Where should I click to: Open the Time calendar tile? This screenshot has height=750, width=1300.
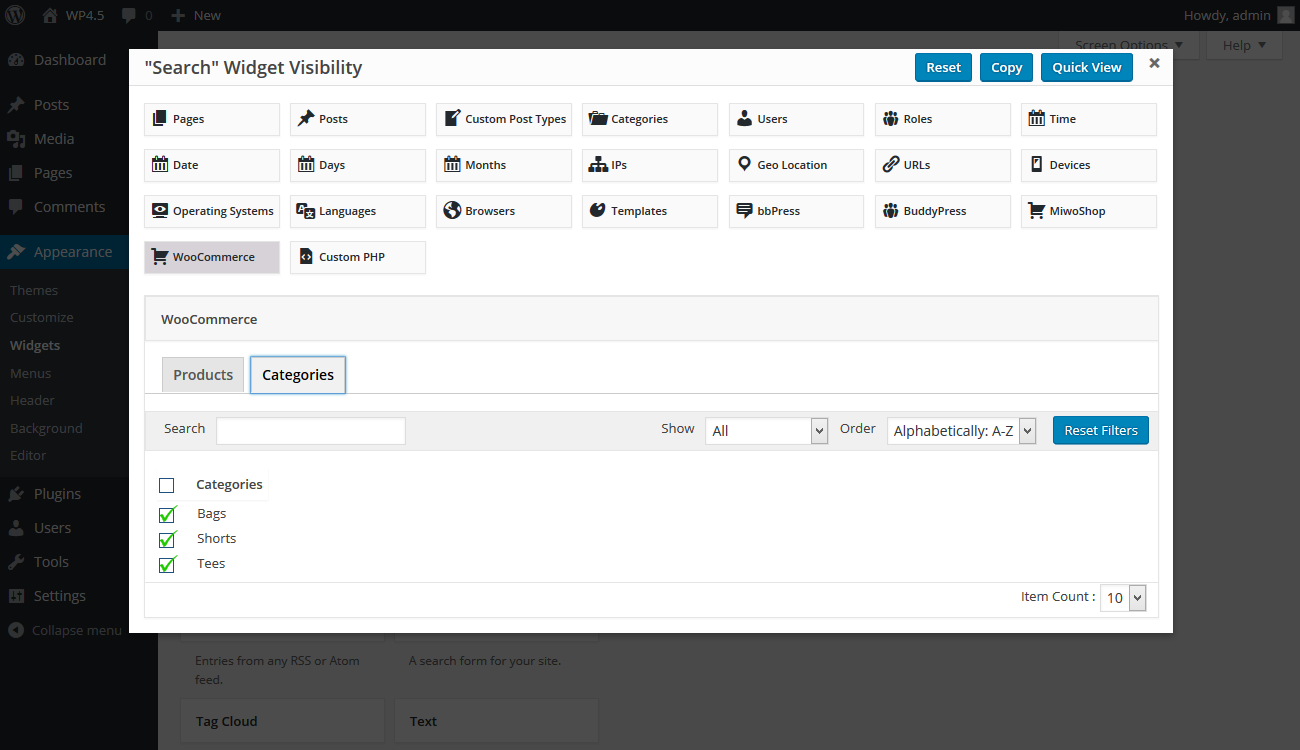click(x=1089, y=119)
